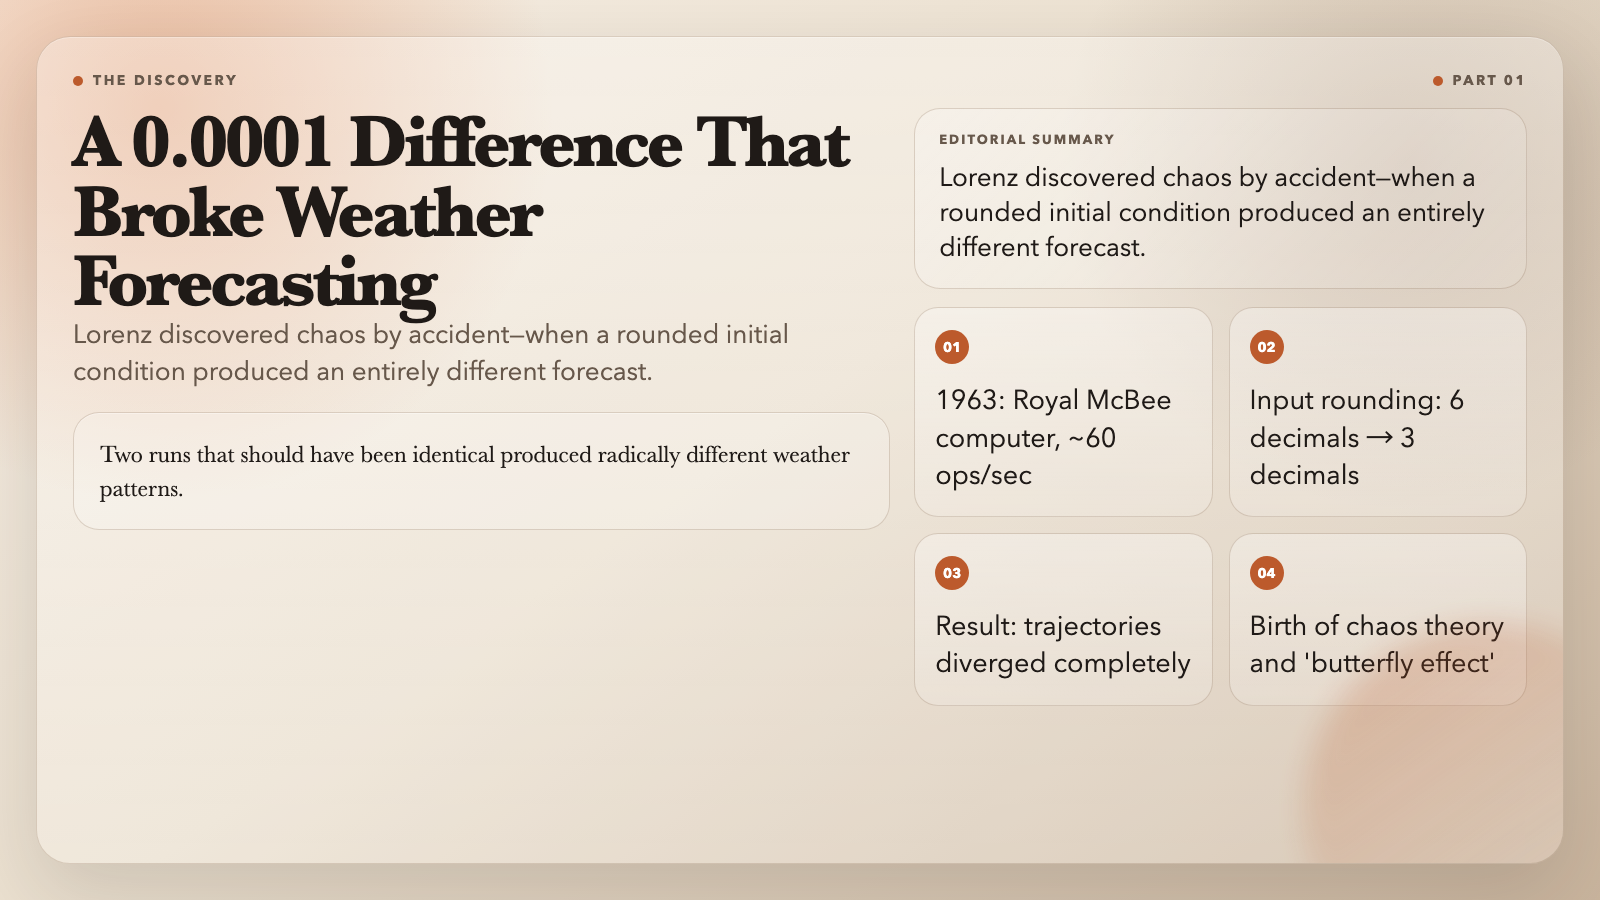The width and height of the screenshot is (1600, 900).
Task: Click the quote box 'Two runs that should have been identical'
Action: pos(481,471)
